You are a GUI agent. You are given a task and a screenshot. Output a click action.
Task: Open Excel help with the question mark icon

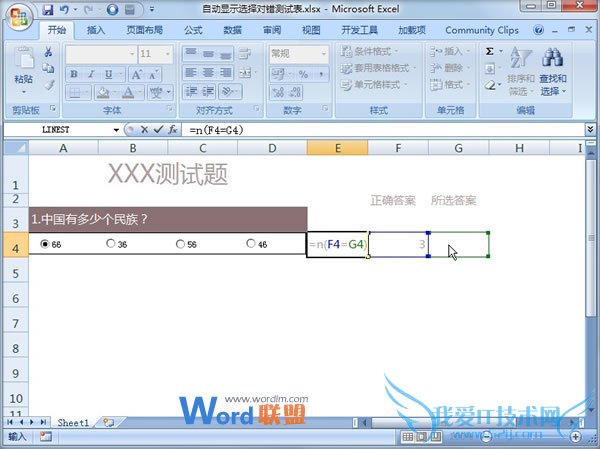[538, 30]
